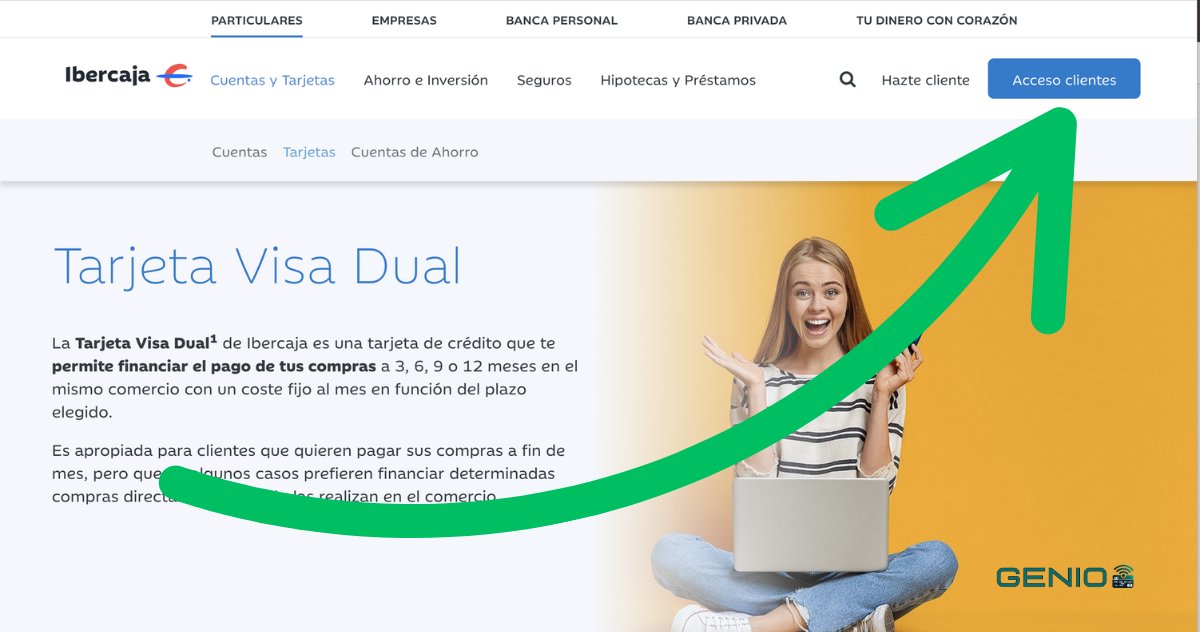
Task: Open the Banca Privada section
Action: click(x=737, y=20)
